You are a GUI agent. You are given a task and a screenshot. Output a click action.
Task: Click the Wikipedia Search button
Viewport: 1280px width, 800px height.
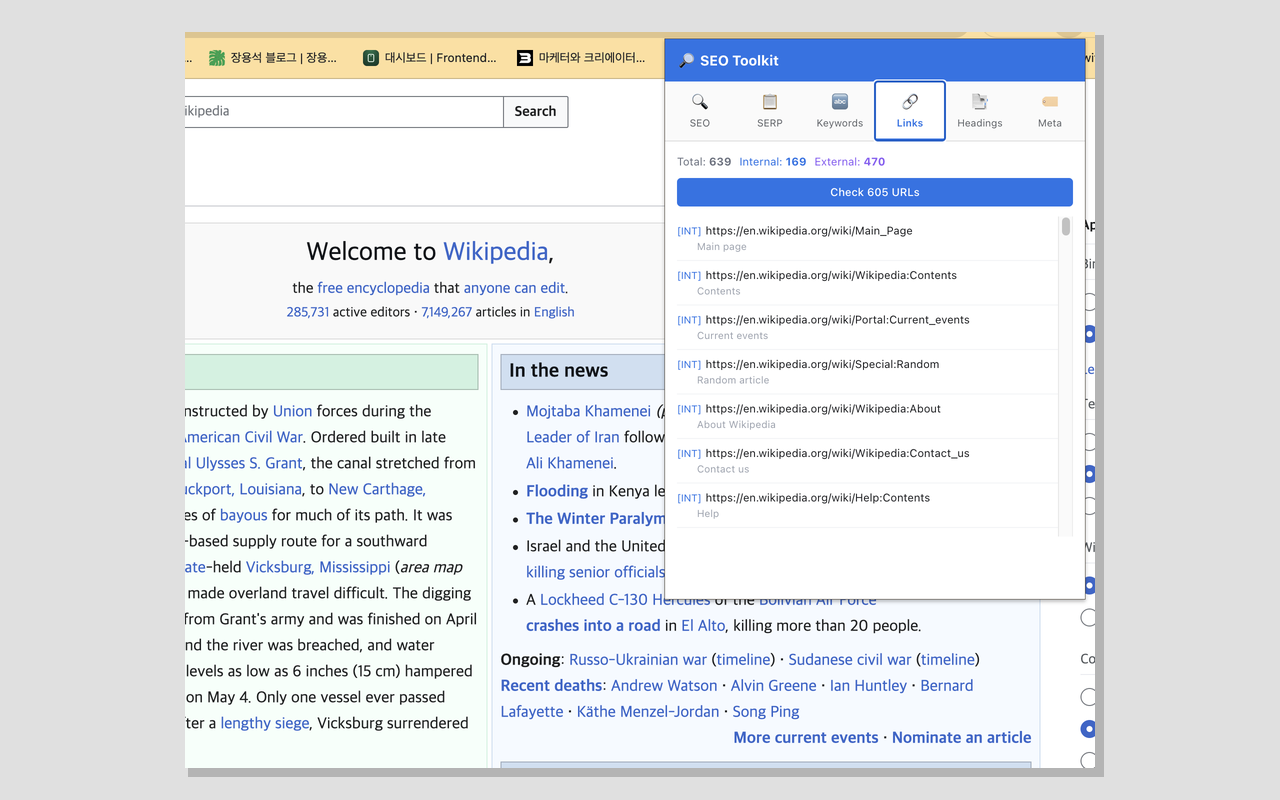[x=535, y=112]
